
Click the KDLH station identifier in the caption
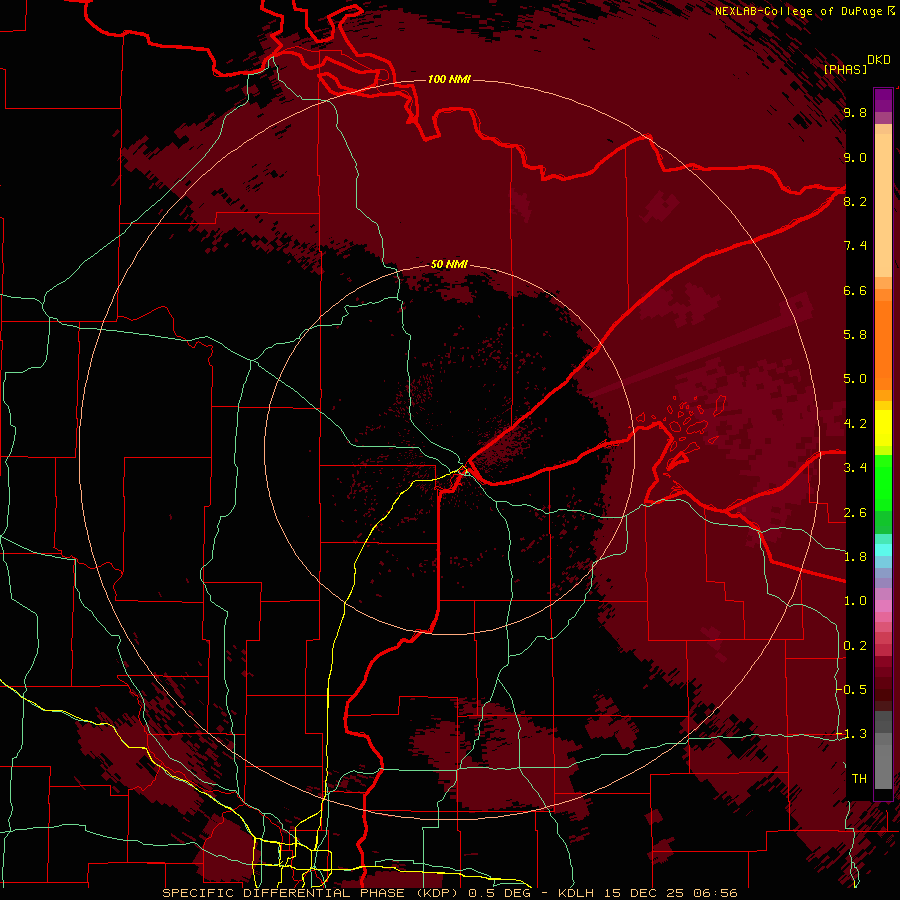pyautogui.click(x=576, y=893)
